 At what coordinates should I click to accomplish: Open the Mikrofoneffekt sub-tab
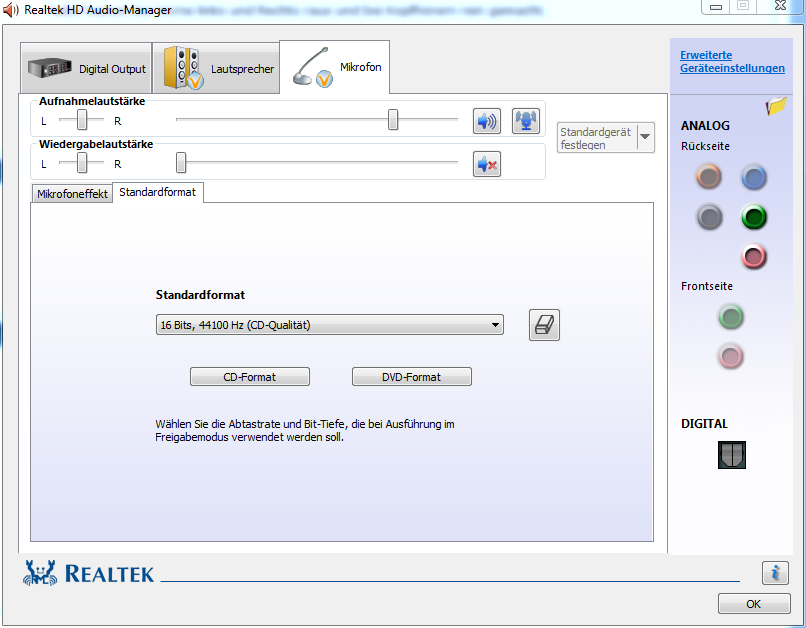72,194
